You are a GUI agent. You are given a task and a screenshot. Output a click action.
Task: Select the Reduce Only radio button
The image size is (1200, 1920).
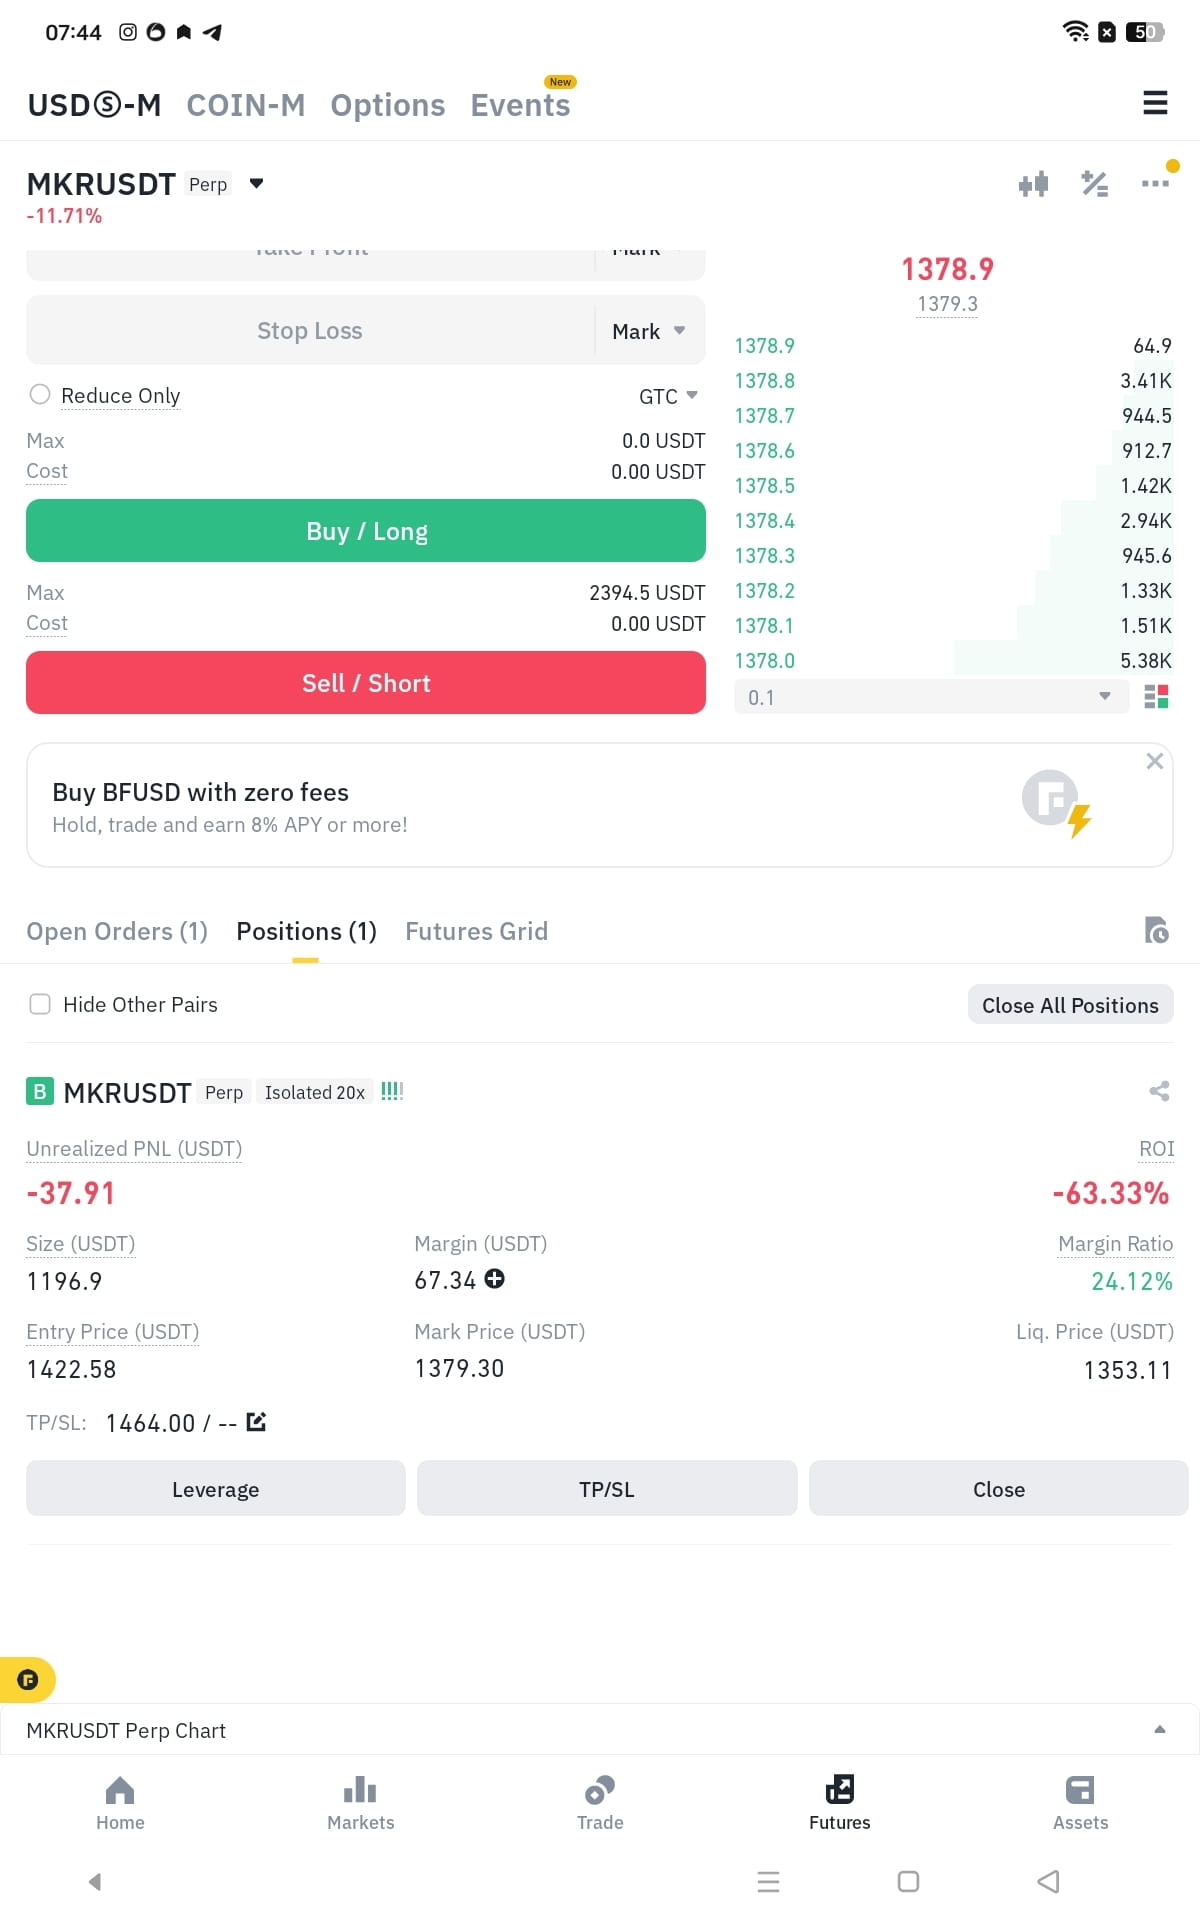(40, 395)
